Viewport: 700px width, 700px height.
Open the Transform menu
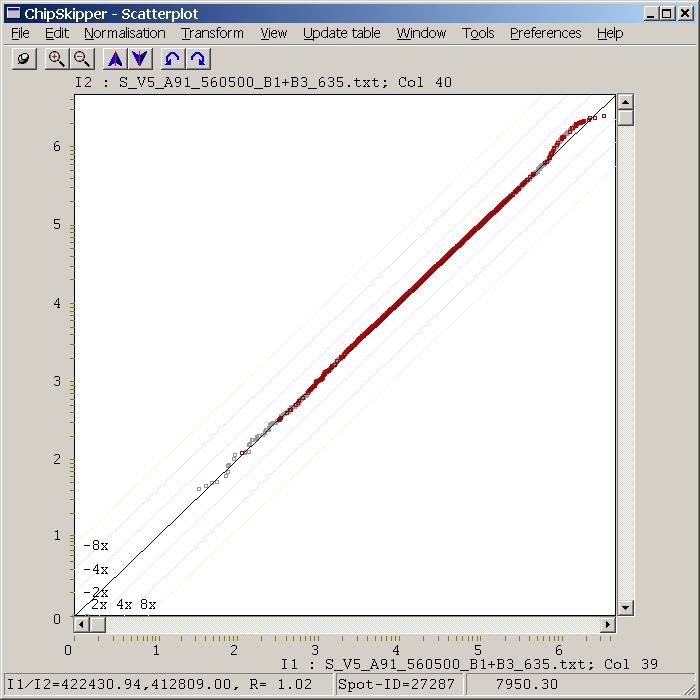pos(212,33)
